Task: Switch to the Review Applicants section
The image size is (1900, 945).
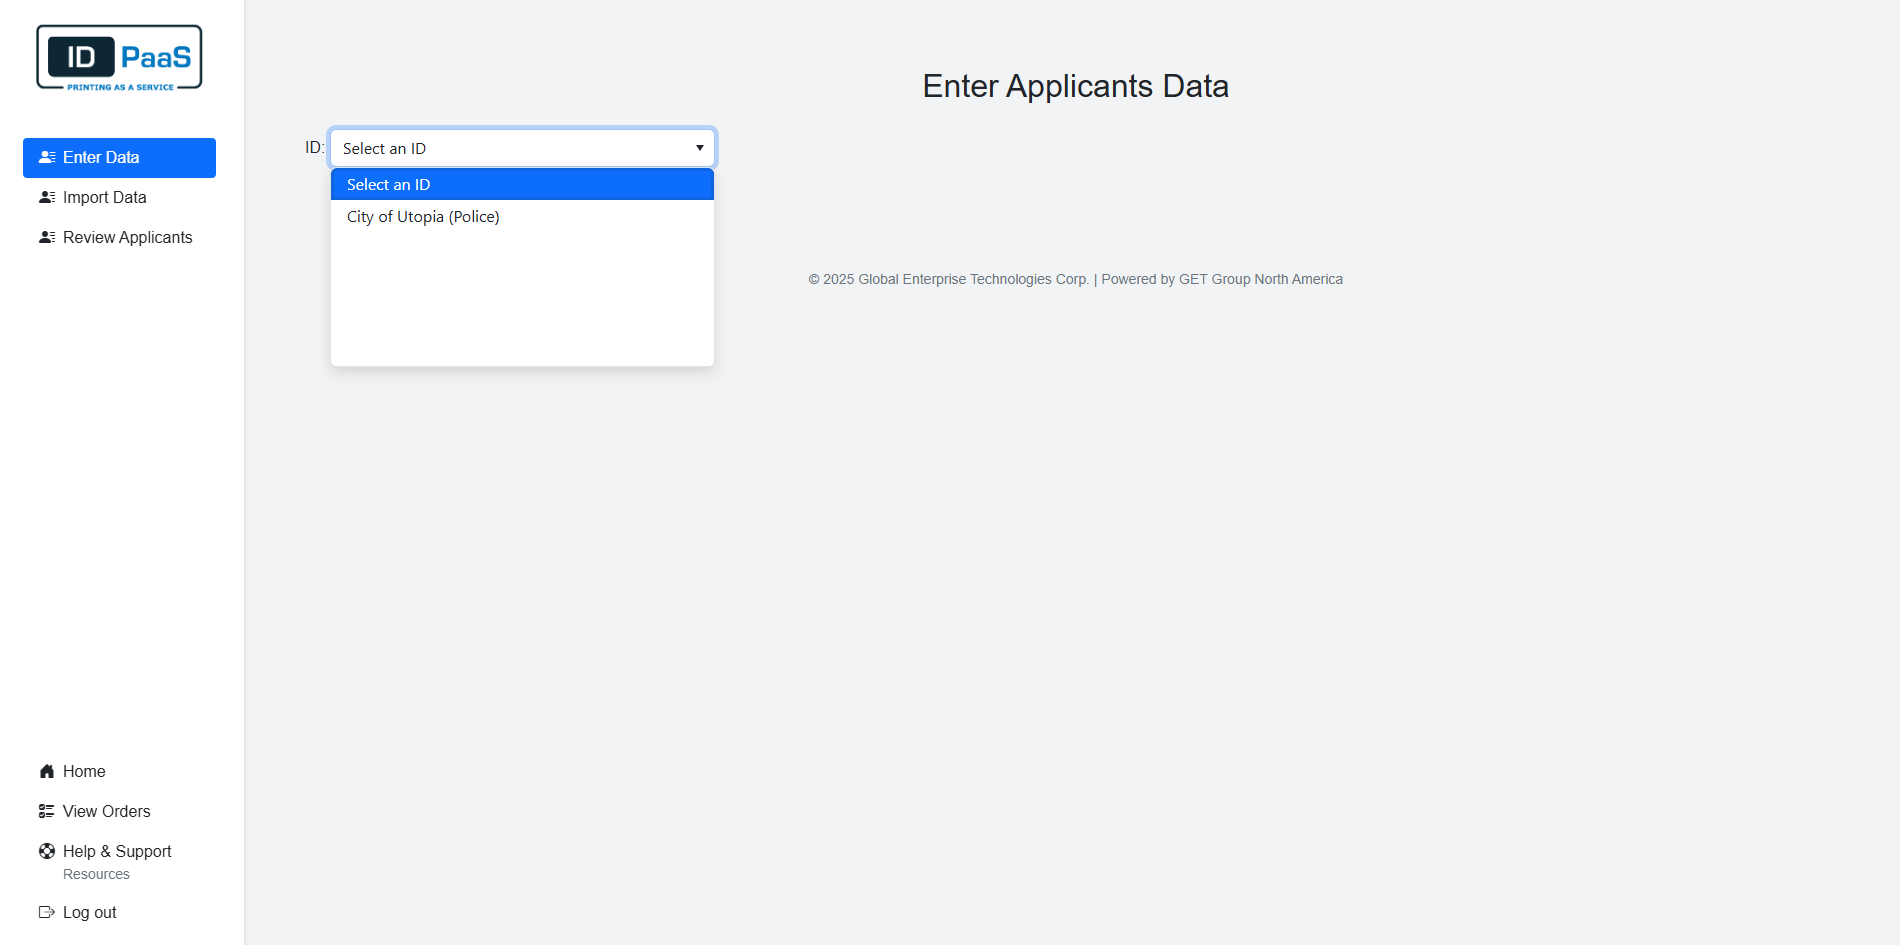Action: click(x=127, y=237)
